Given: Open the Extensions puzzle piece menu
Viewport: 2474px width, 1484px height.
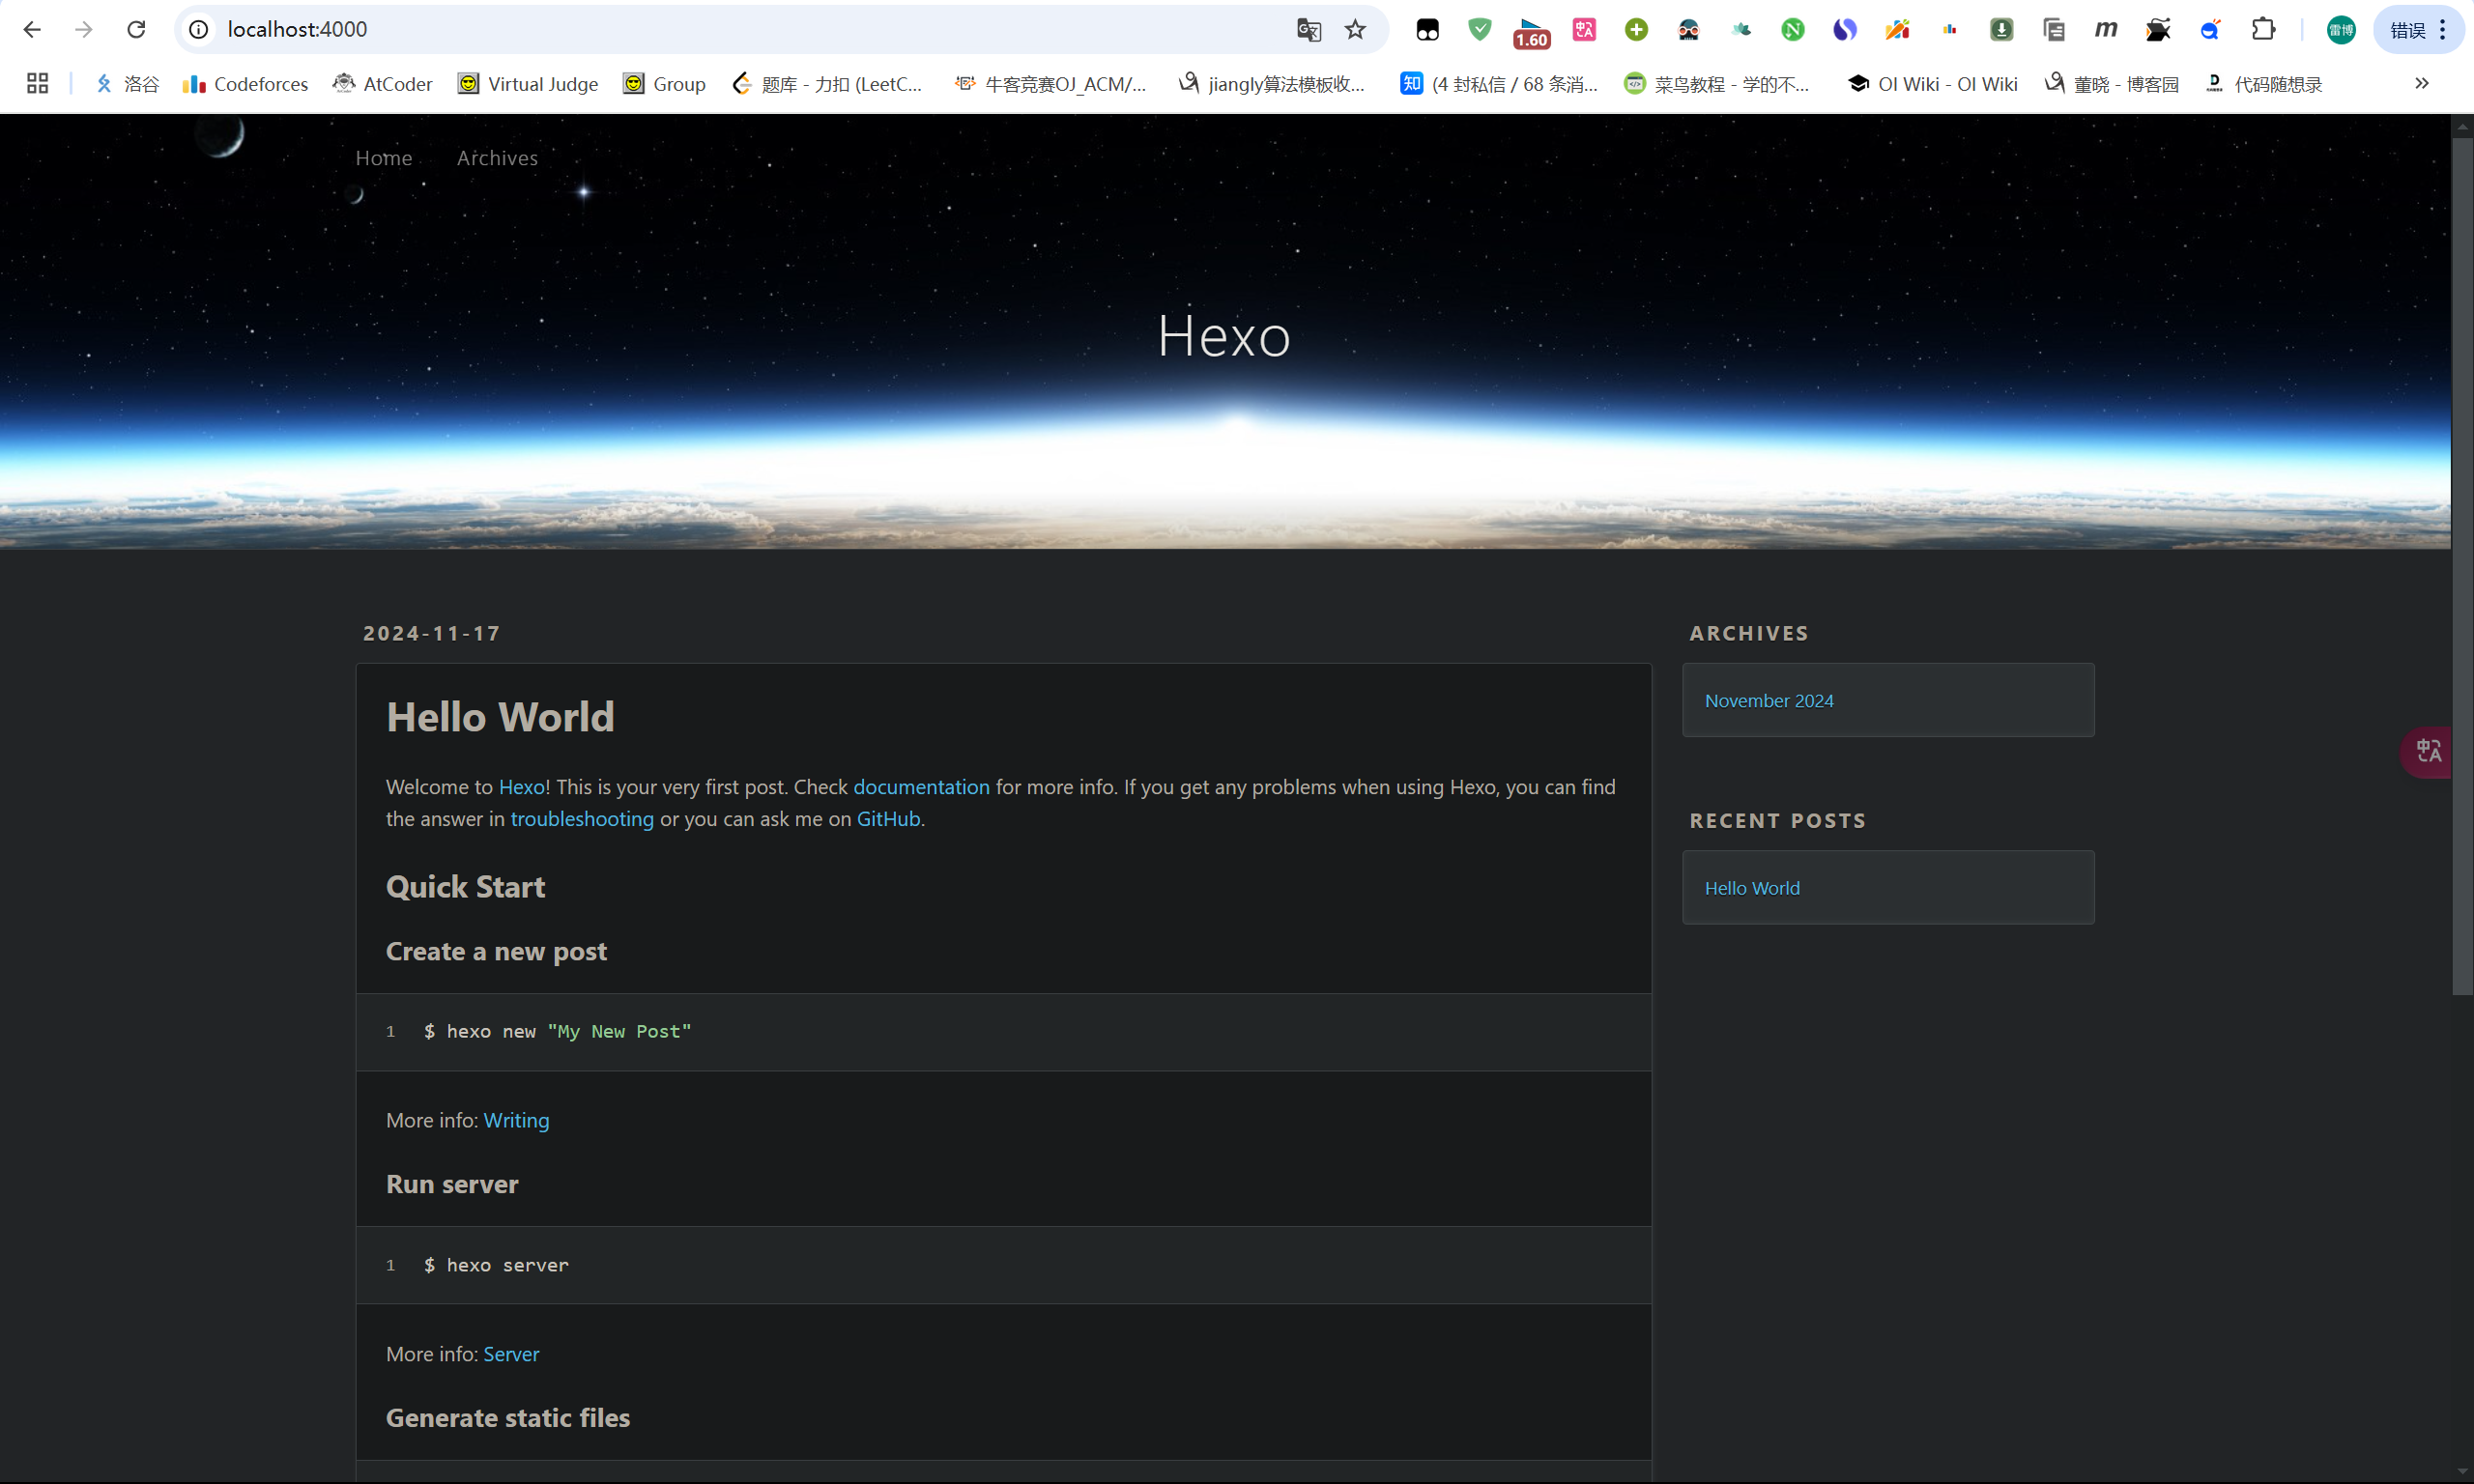Looking at the screenshot, I should coord(2263,30).
